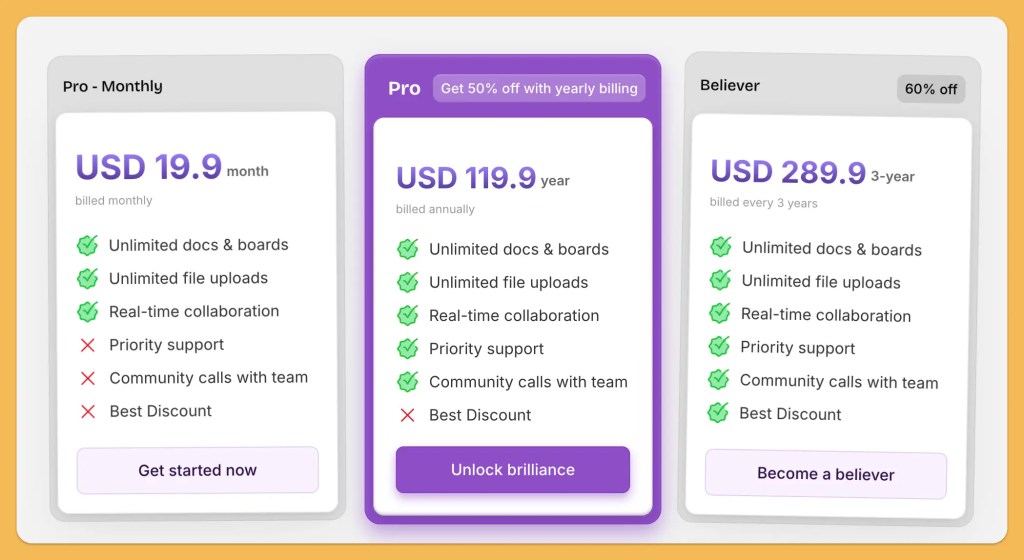This screenshot has width=1024, height=560.
Task: Click the 60% off badge
Action: click(930, 89)
